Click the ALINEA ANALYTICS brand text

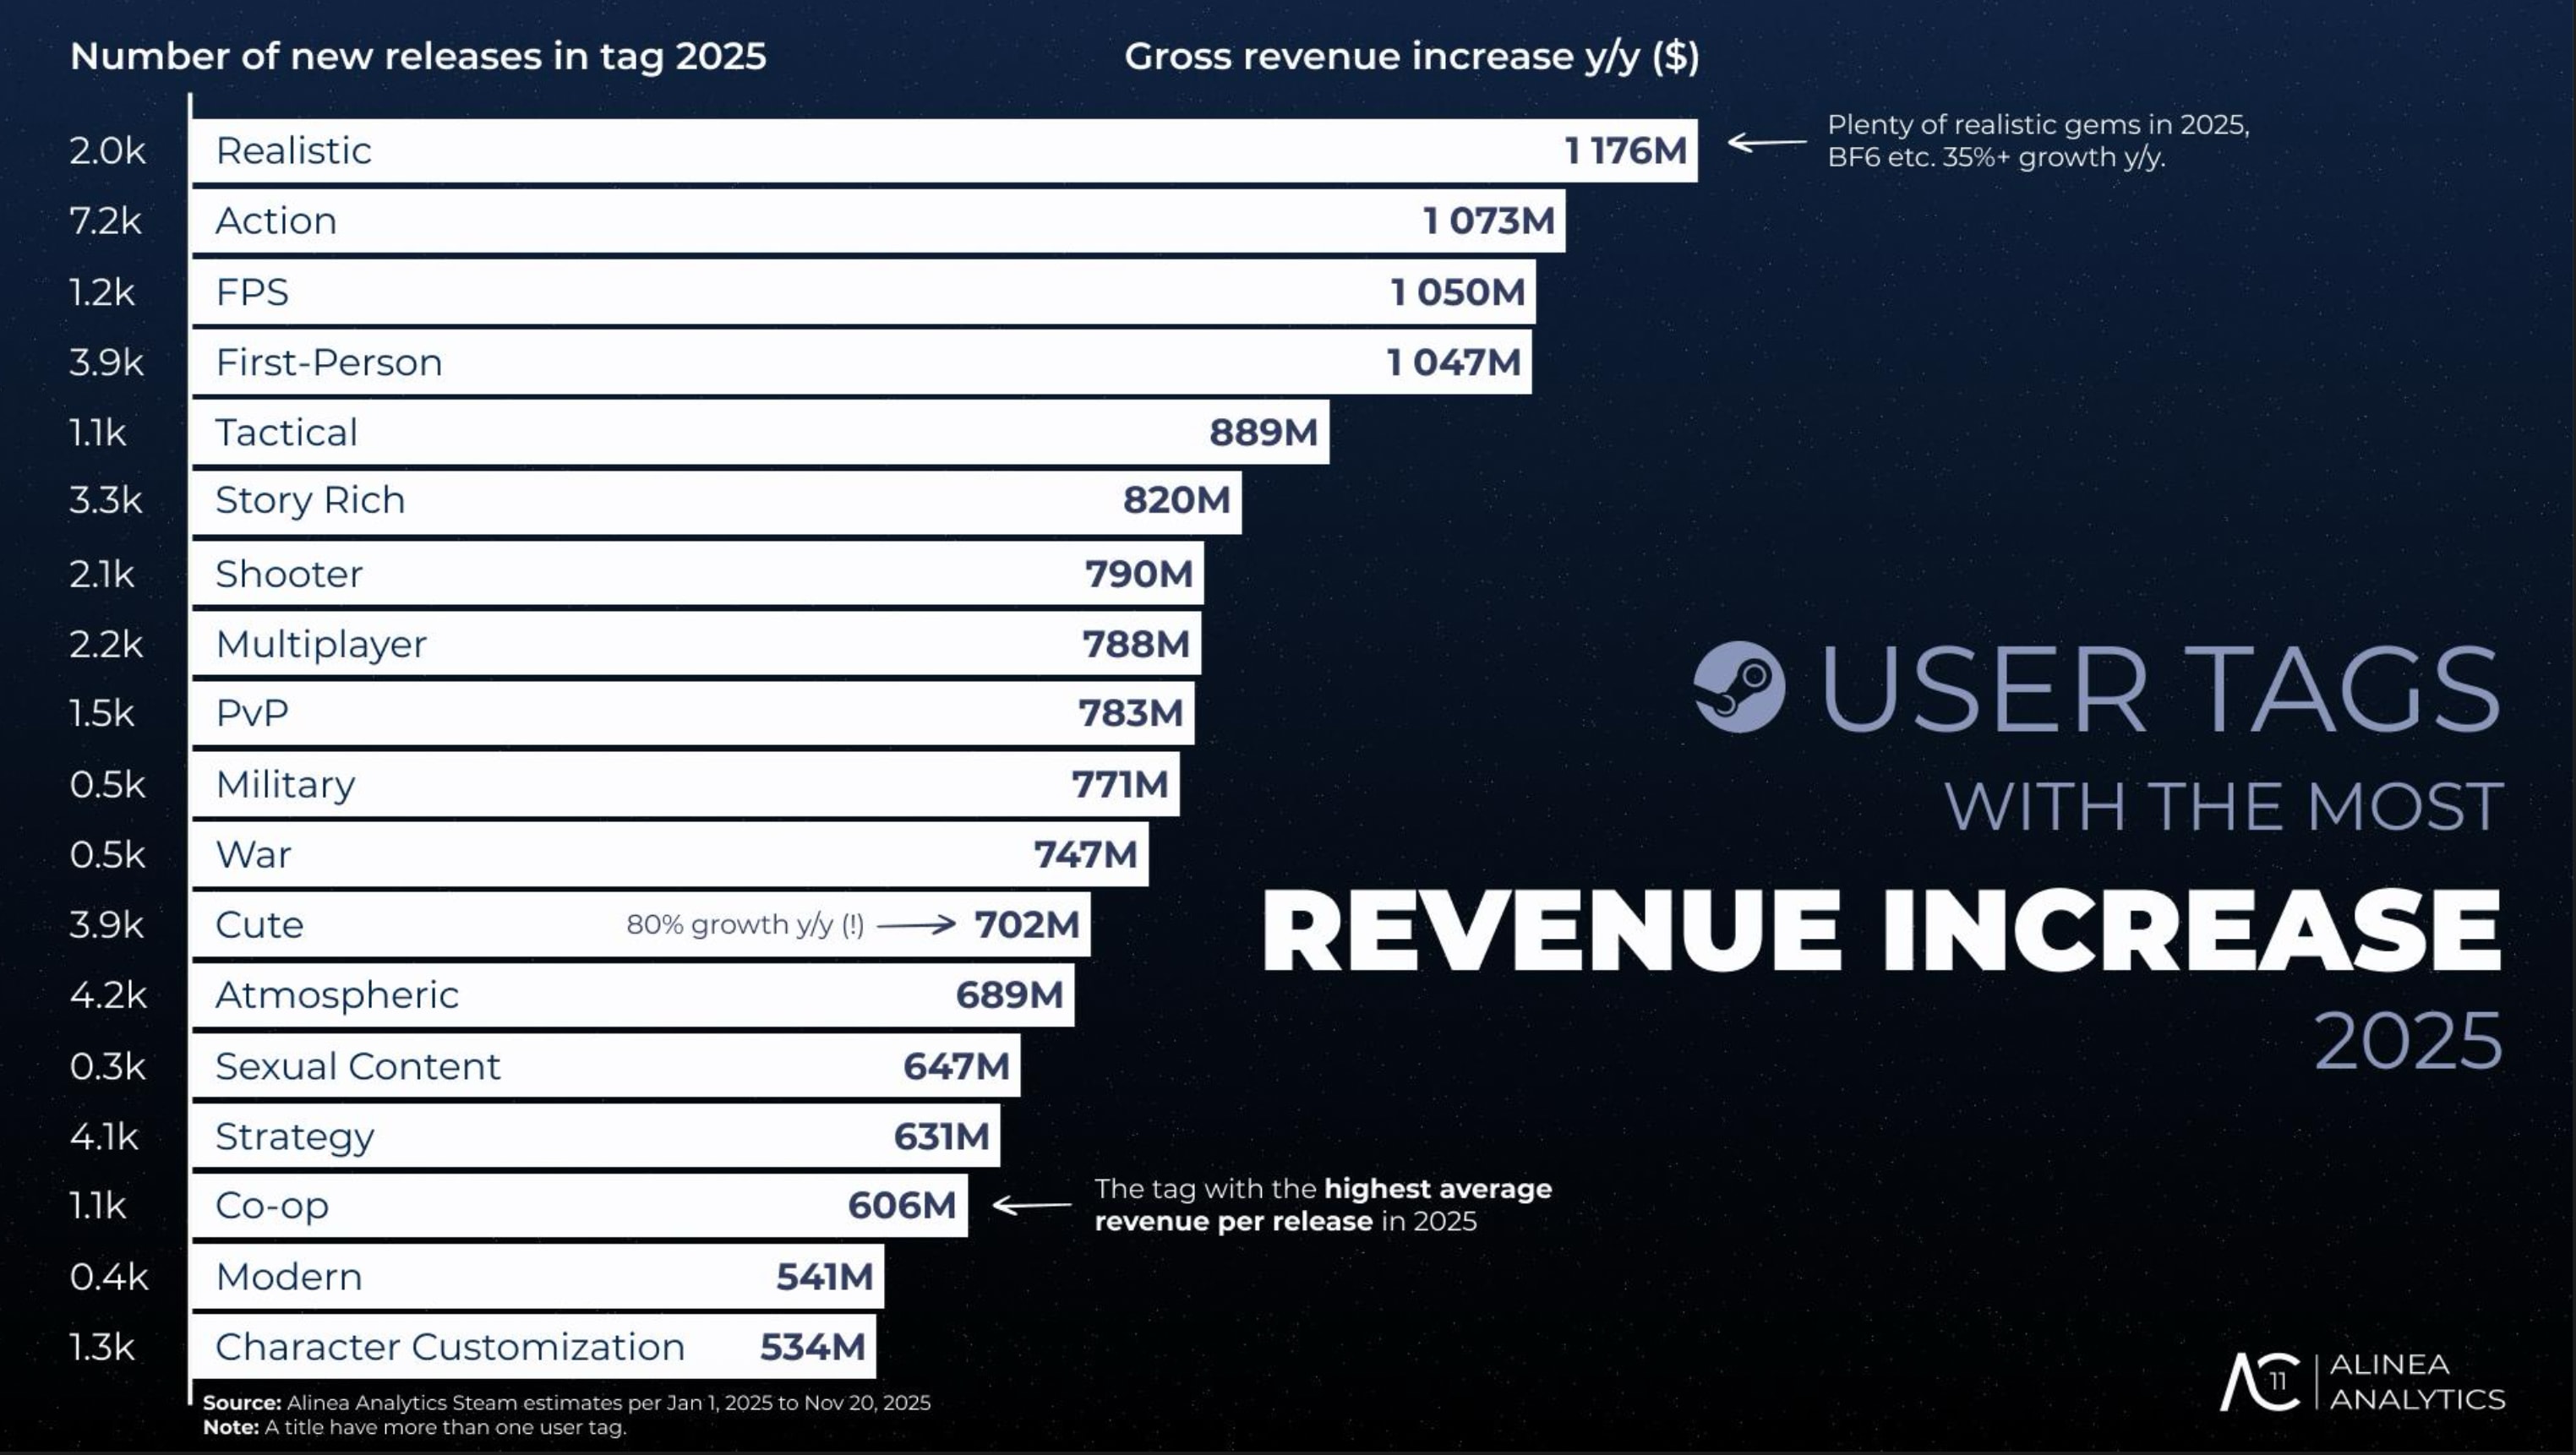(2416, 1382)
